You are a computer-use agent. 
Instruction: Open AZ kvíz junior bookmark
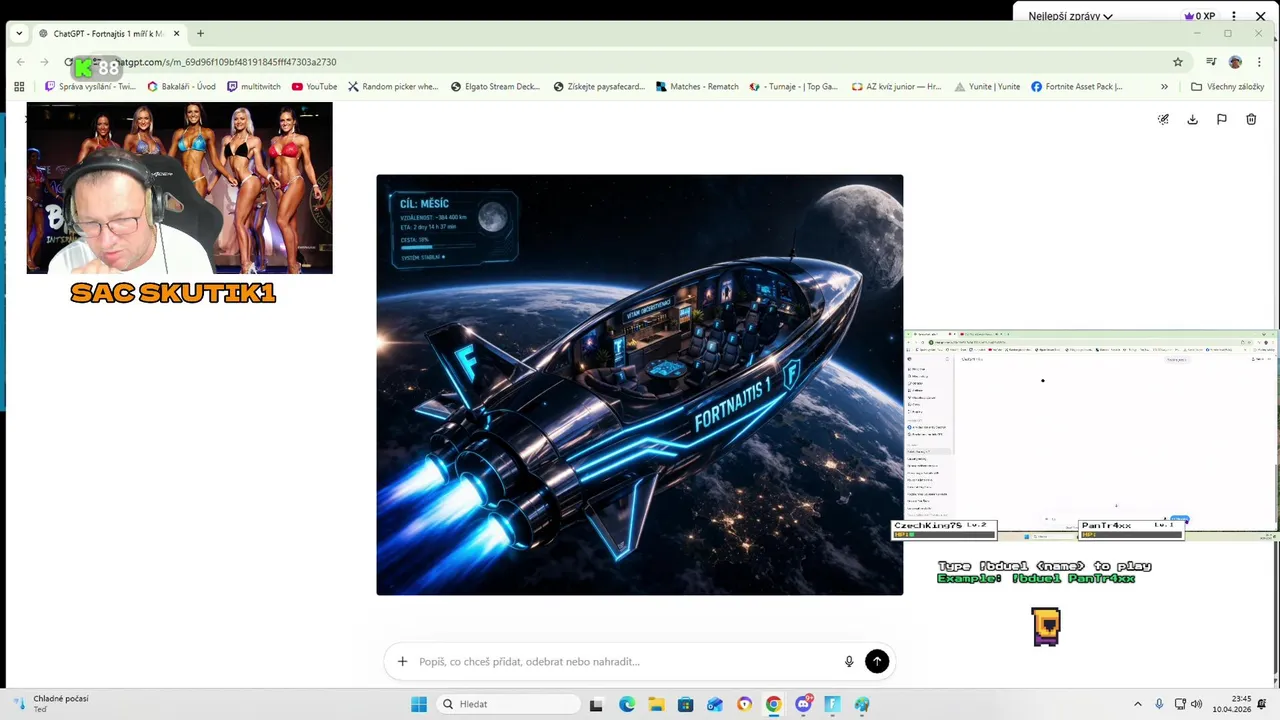point(896,87)
